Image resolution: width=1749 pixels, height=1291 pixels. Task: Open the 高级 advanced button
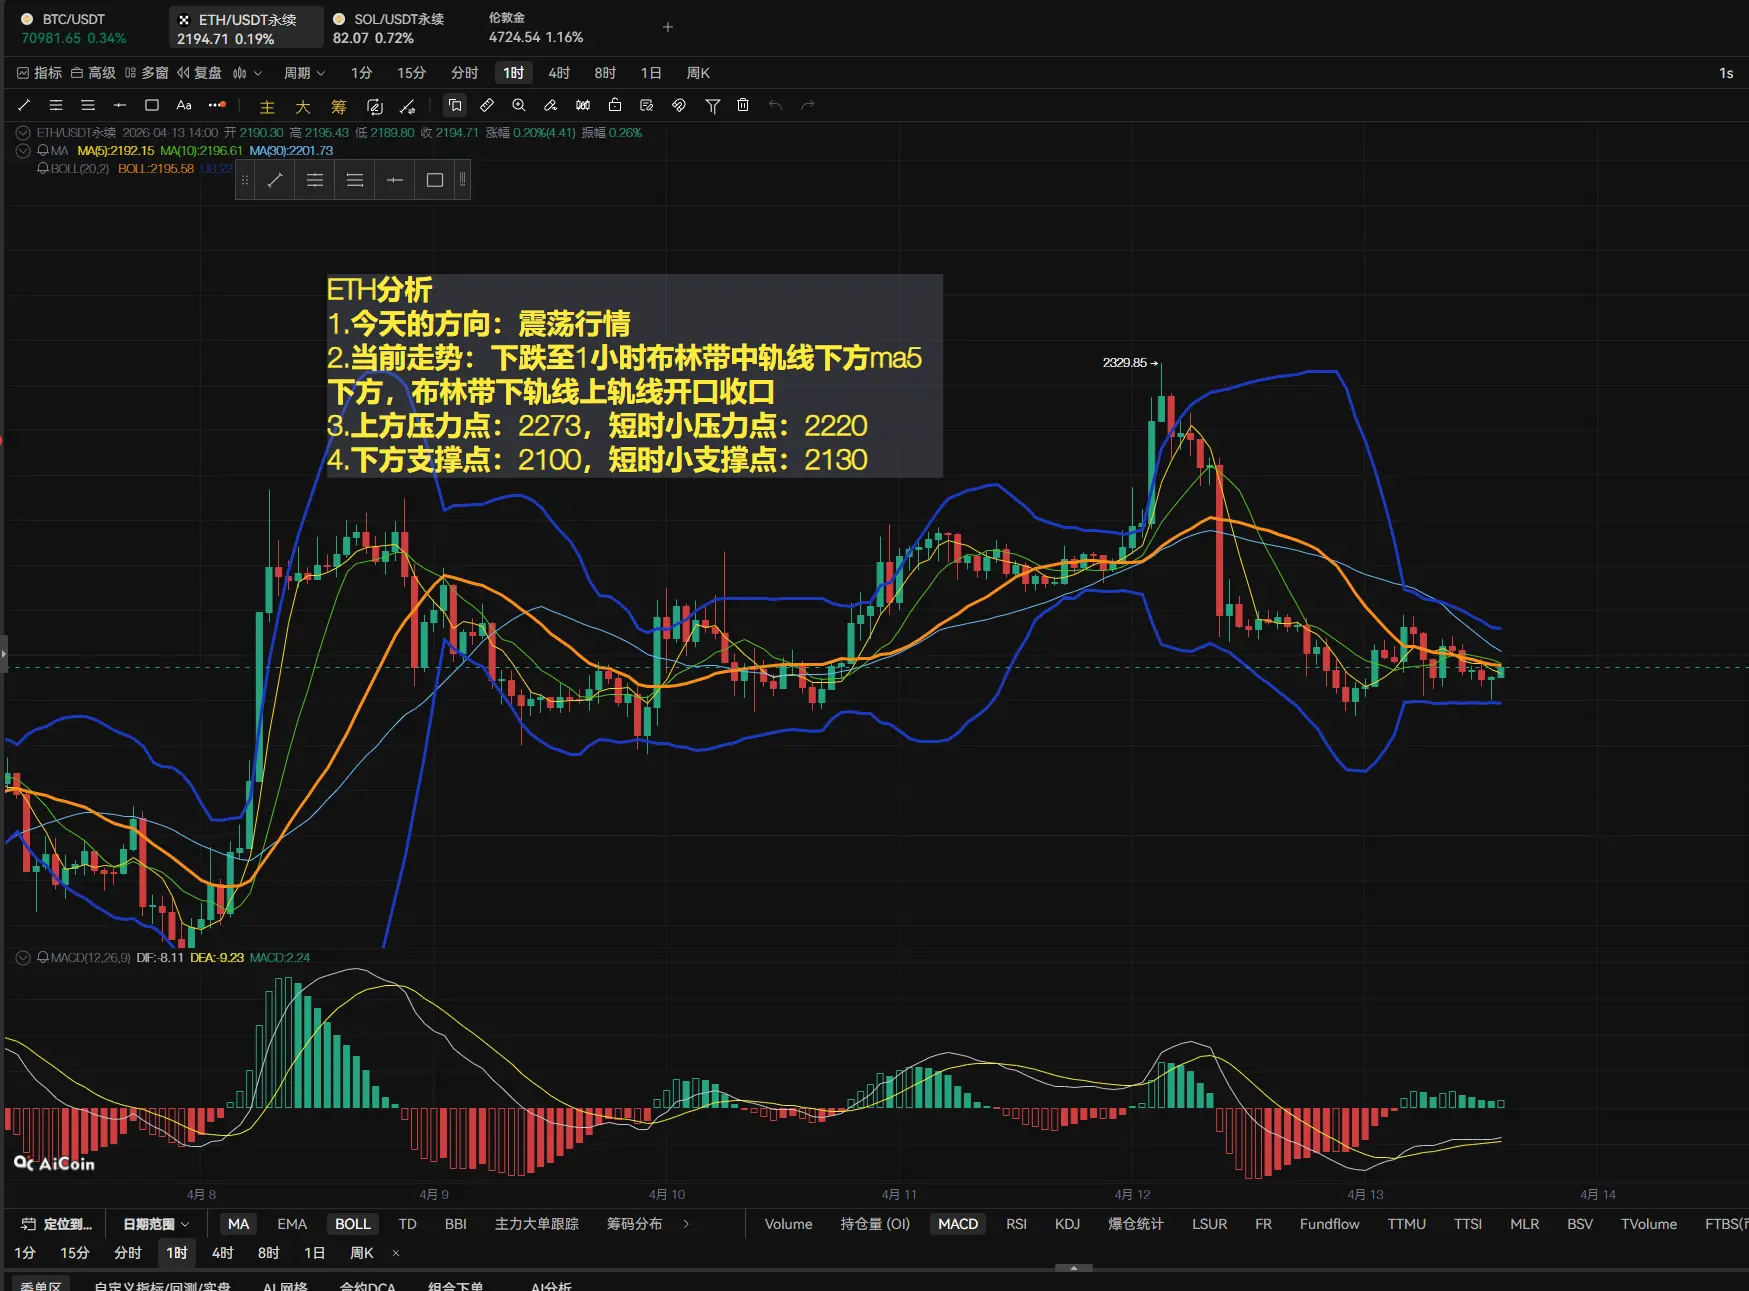pyautogui.click(x=93, y=73)
